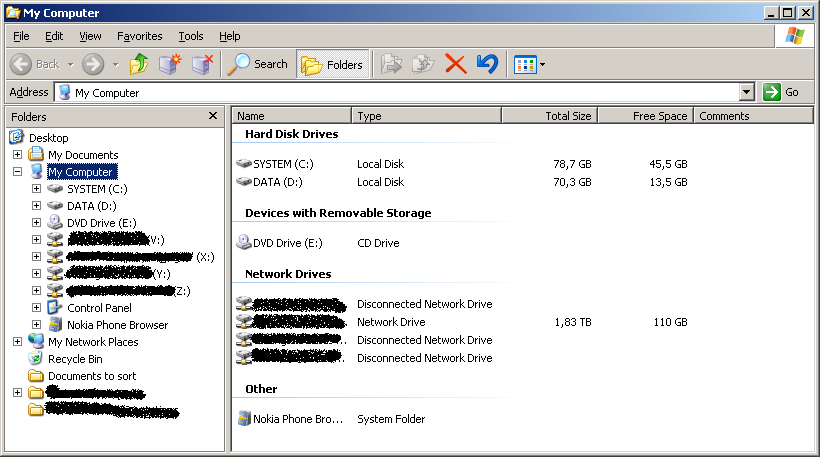Close the Folders side panel
This screenshot has height=457, width=820.
pyautogui.click(x=213, y=116)
